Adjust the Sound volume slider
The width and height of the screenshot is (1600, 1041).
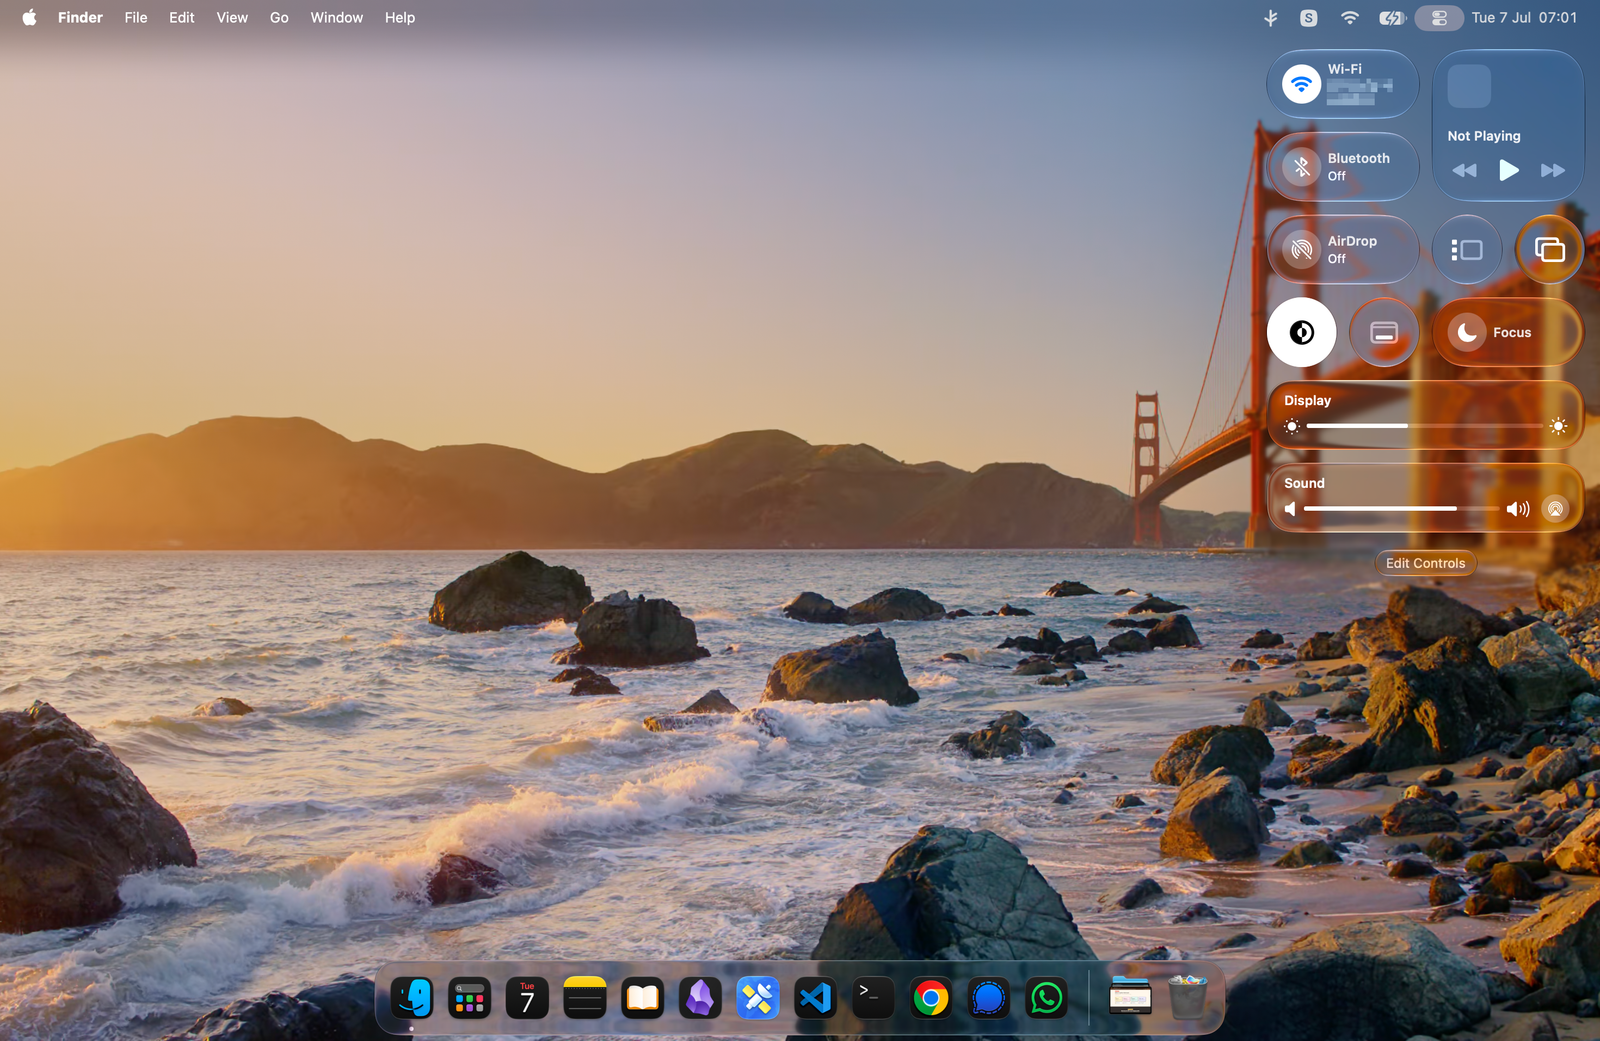(1402, 509)
